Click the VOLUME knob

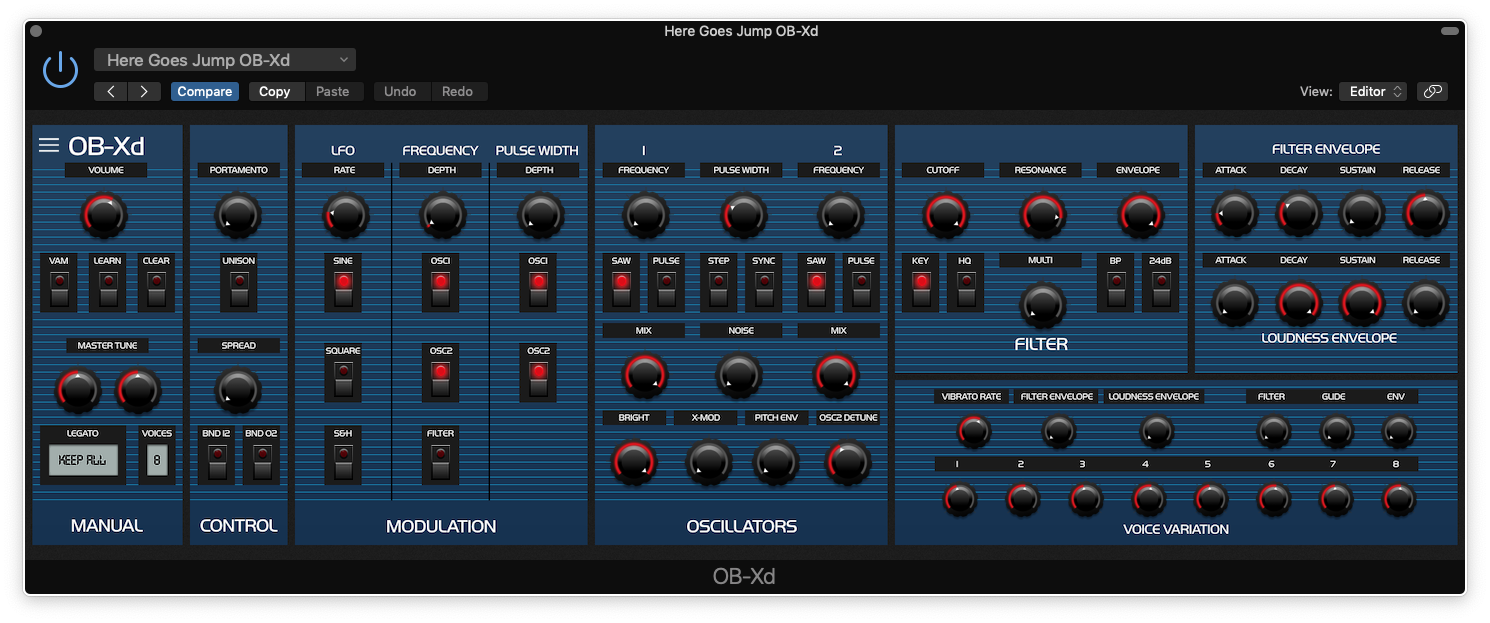click(x=105, y=215)
